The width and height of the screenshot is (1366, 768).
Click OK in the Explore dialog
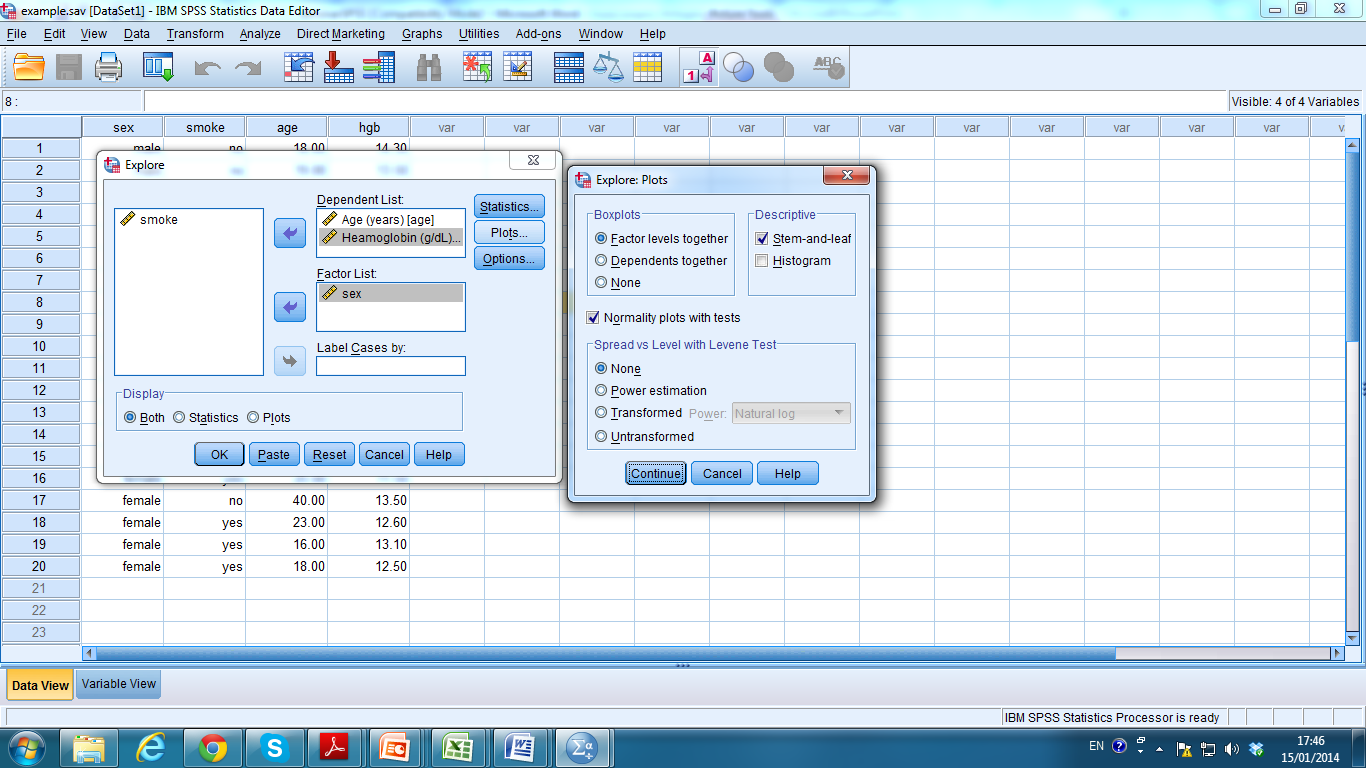219,455
